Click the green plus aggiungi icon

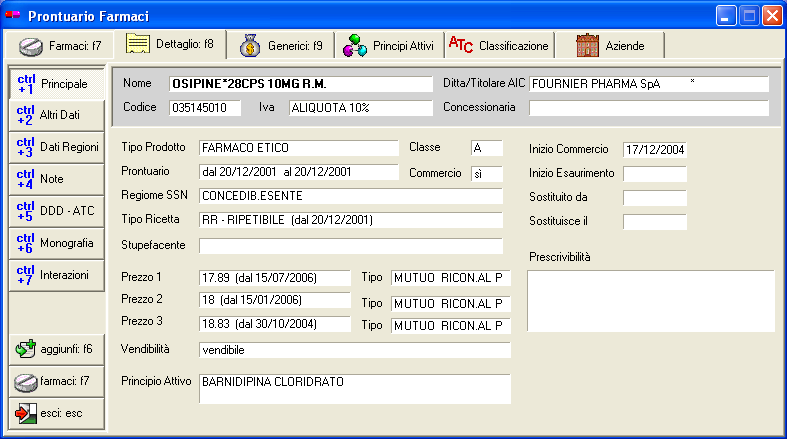pyautogui.click(x=26, y=349)
